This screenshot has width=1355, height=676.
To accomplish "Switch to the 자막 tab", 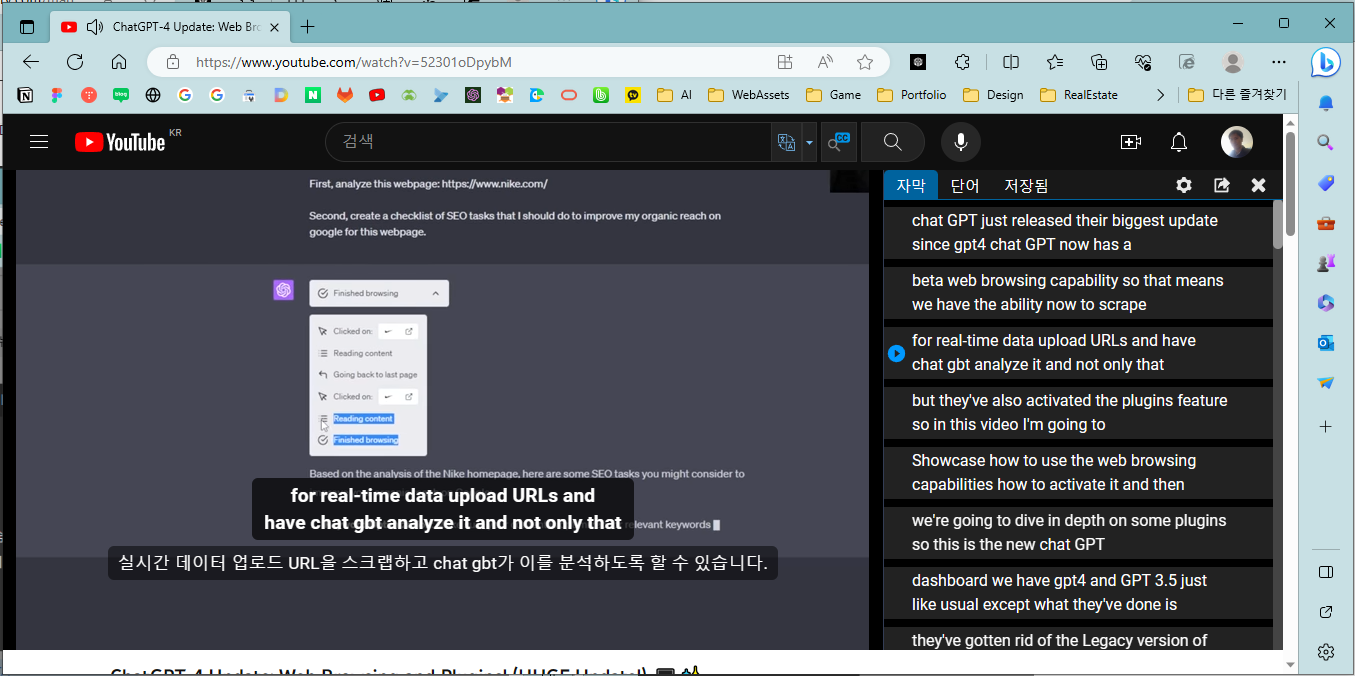I will pyautogui.click(x=911, y=186).
